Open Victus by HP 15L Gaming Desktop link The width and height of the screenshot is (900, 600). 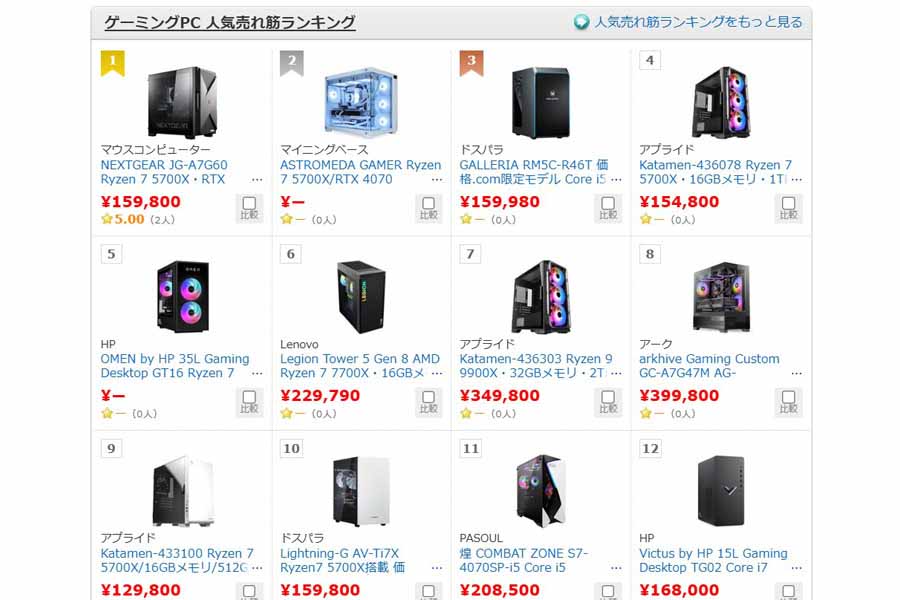pyautogui.click(x=713, y=560)
